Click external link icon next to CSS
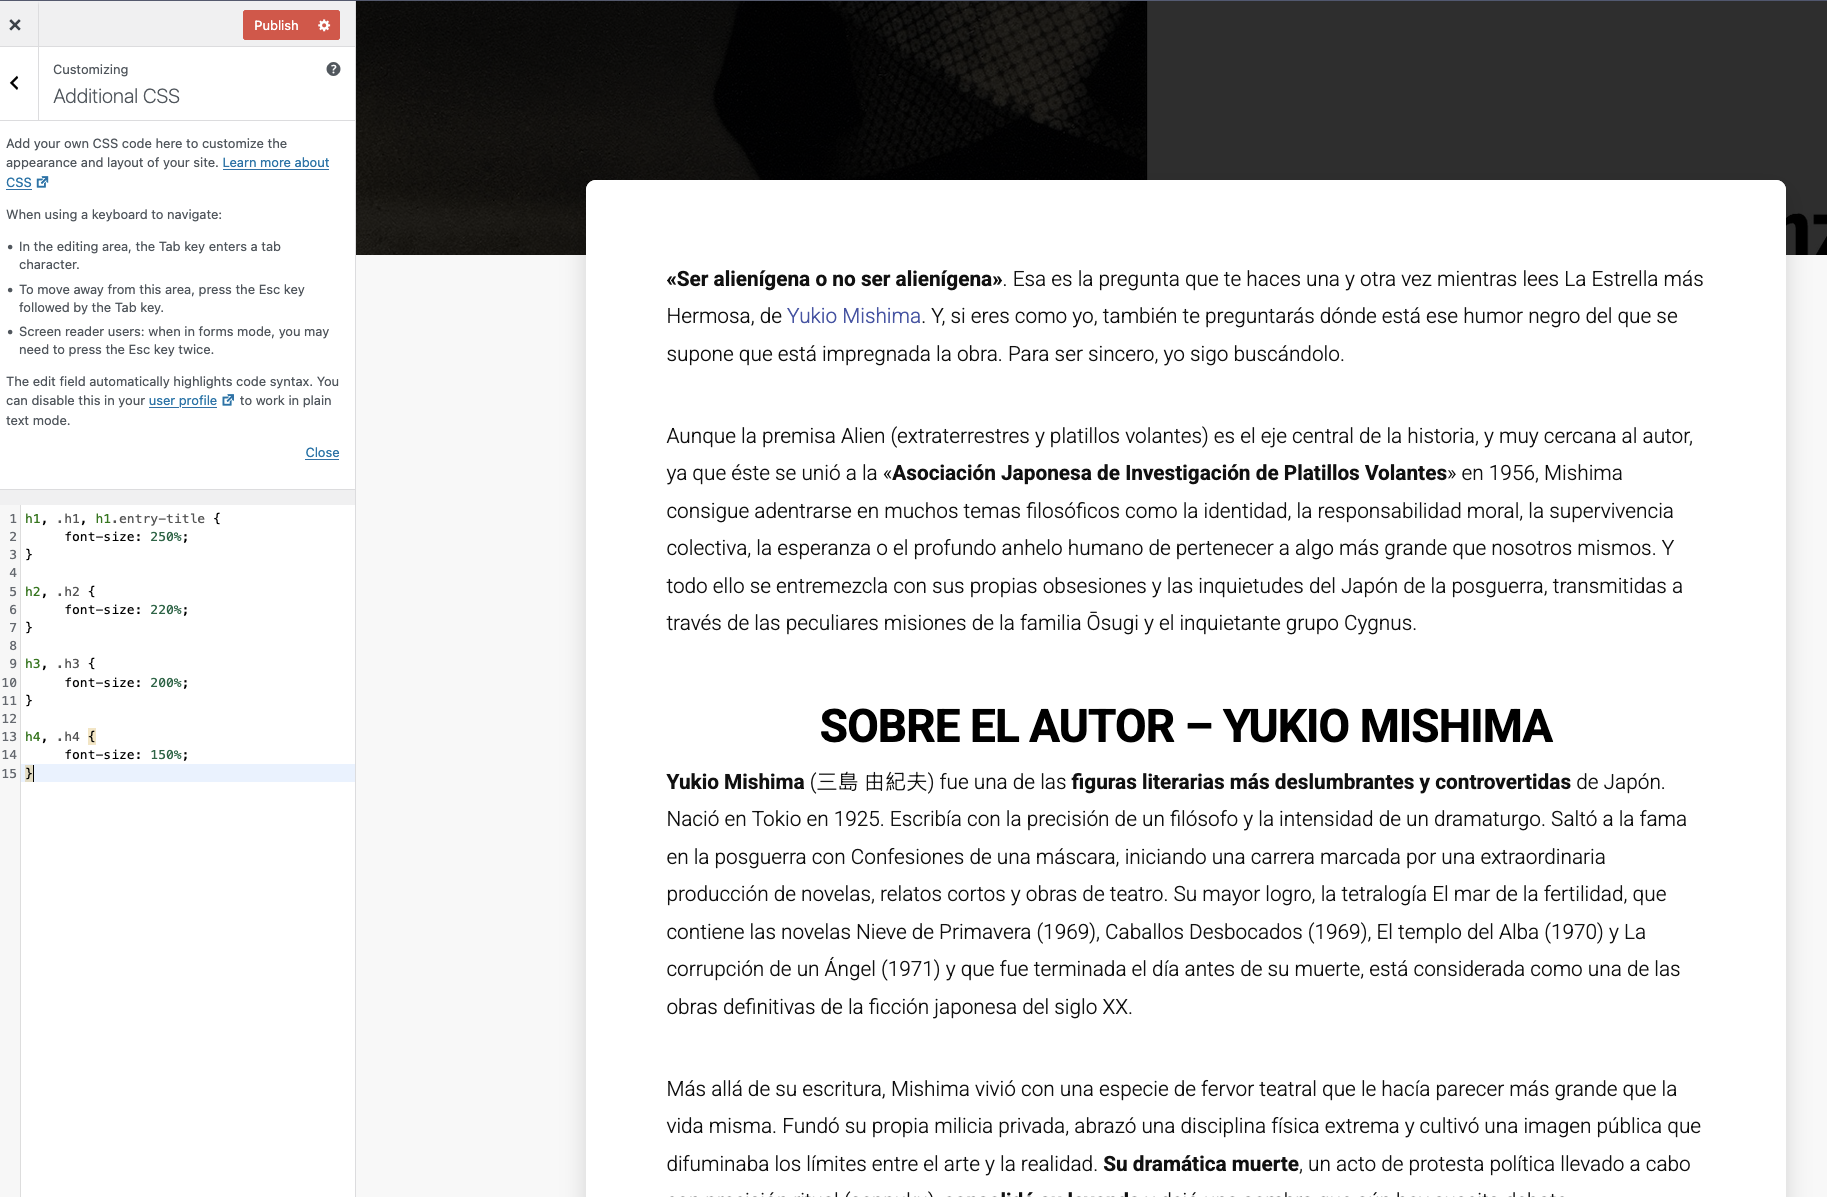 point(42,182)
